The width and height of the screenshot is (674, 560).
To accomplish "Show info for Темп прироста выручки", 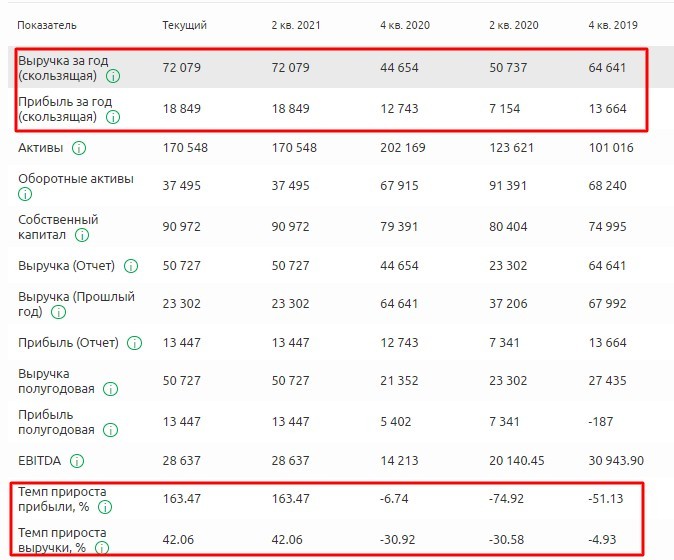I will pyautogui.click(x=102, y=547).
